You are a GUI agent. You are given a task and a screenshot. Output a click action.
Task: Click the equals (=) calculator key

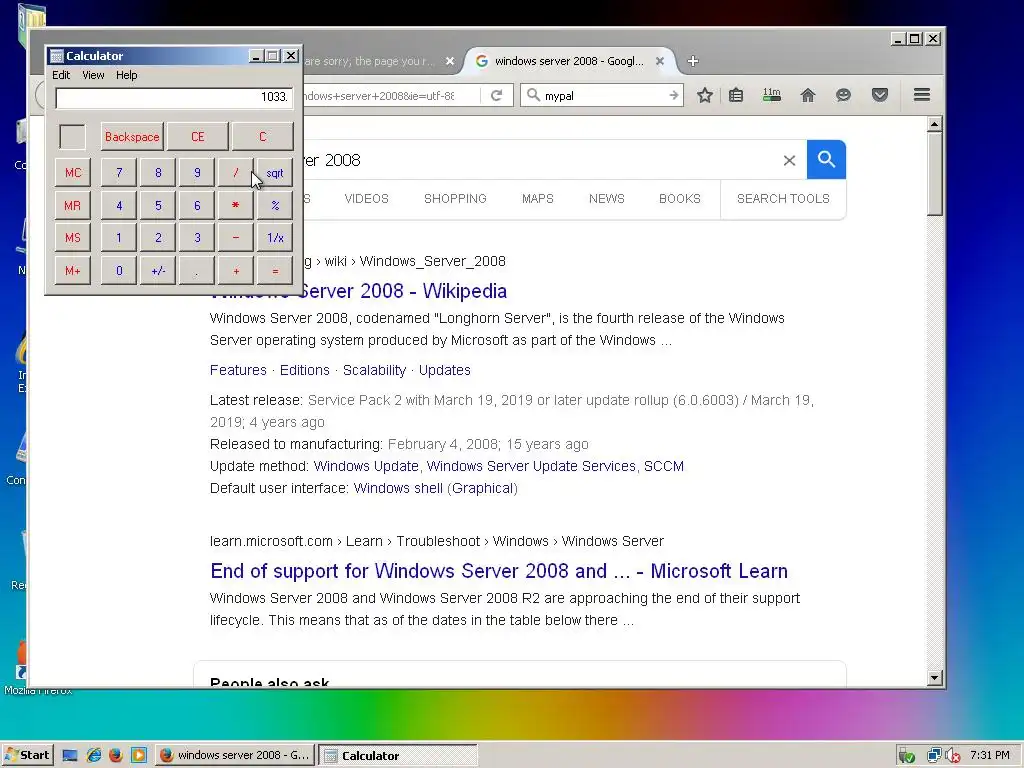coord(275,270)
